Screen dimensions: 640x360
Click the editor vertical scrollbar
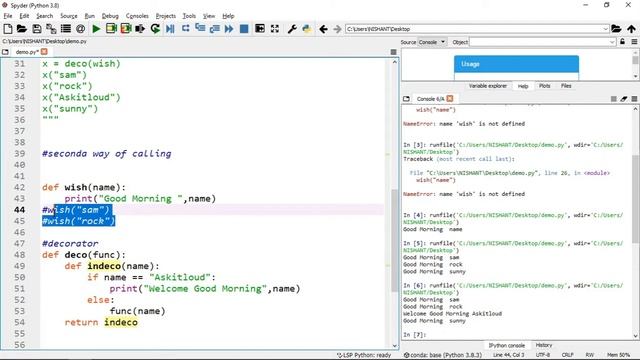tap(395, 241)
